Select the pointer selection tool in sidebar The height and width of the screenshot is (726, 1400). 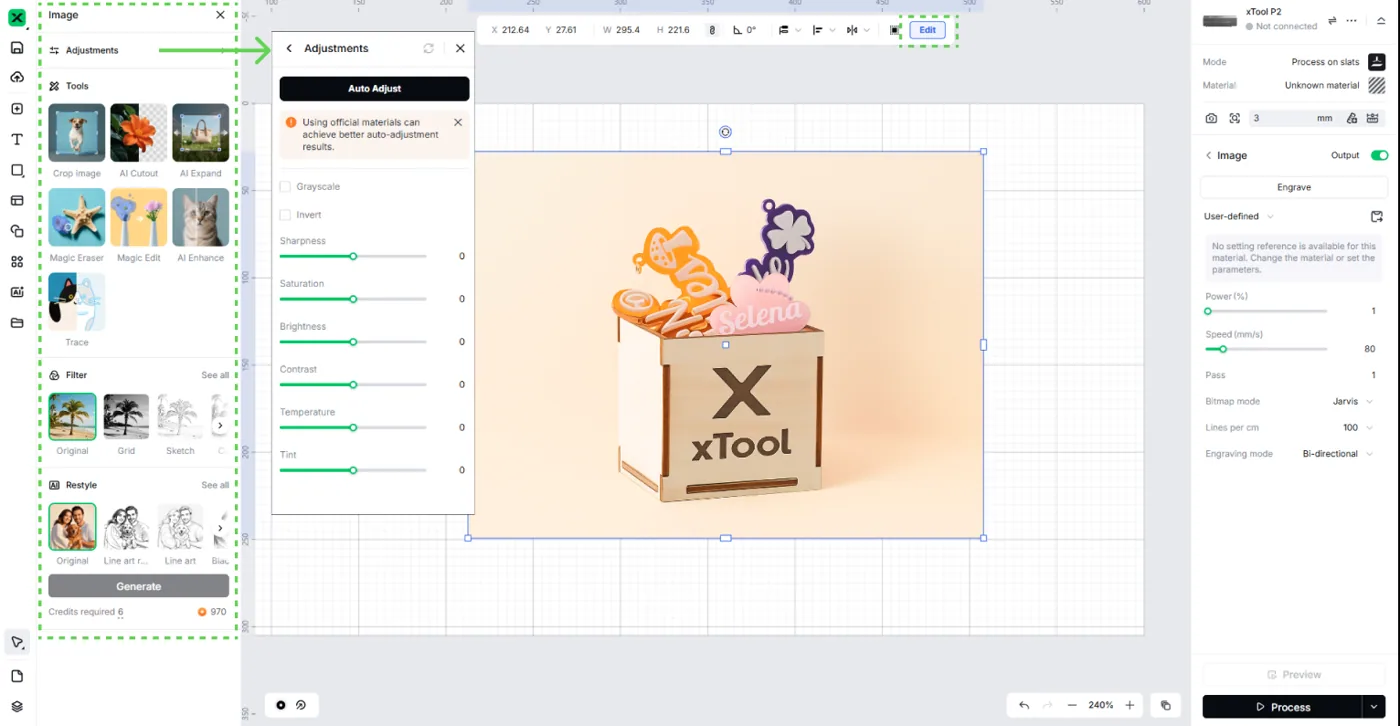coord(17,642)
